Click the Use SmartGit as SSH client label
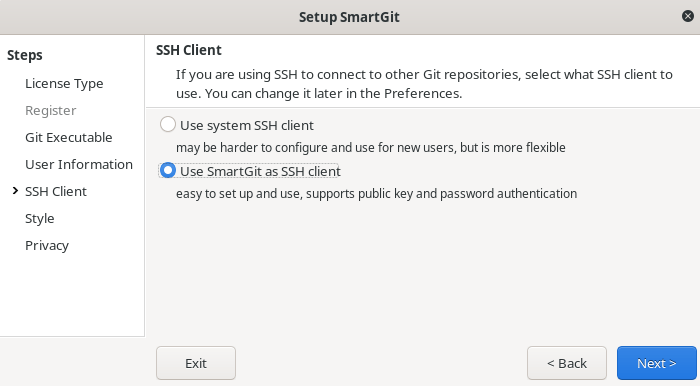This screenshot has height=386, width=700. (260, 171)
